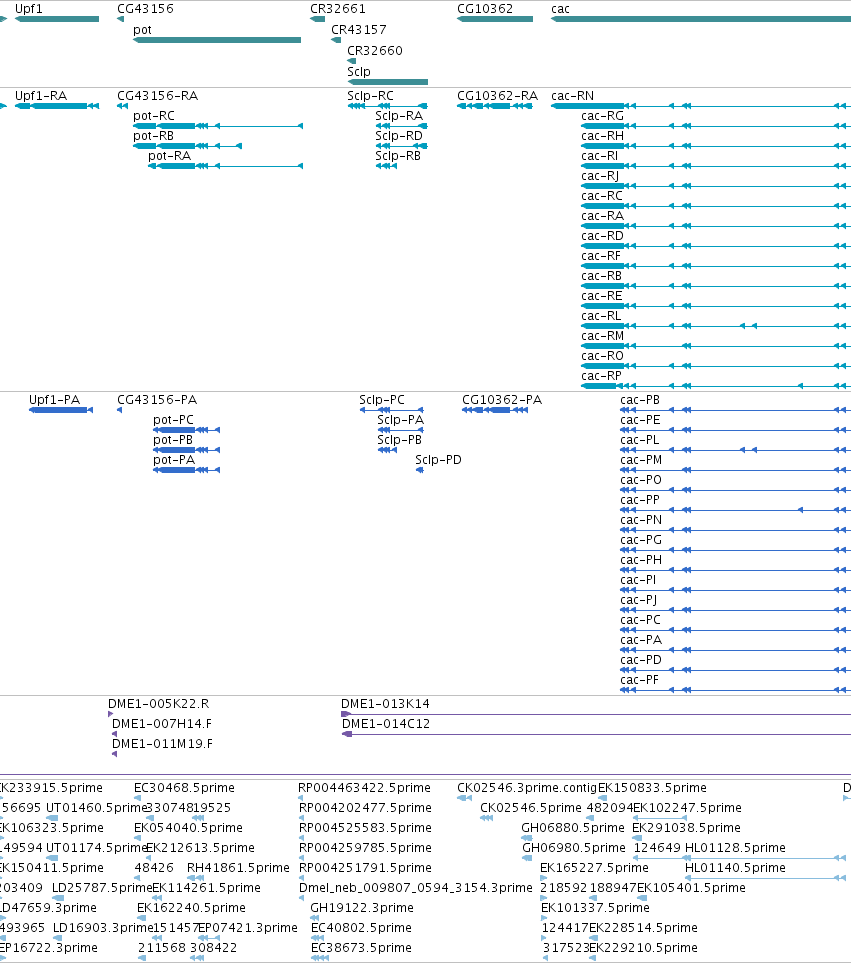The height and width of the screenshot is (963, 851).
Task: Click the cac-RG transcript label
Action: [602, 115]
